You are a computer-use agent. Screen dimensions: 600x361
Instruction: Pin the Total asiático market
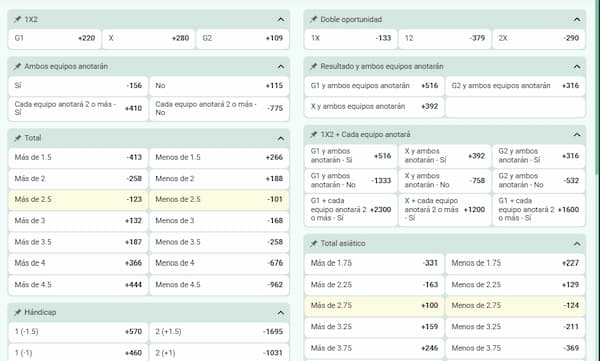tap(313, 243)
